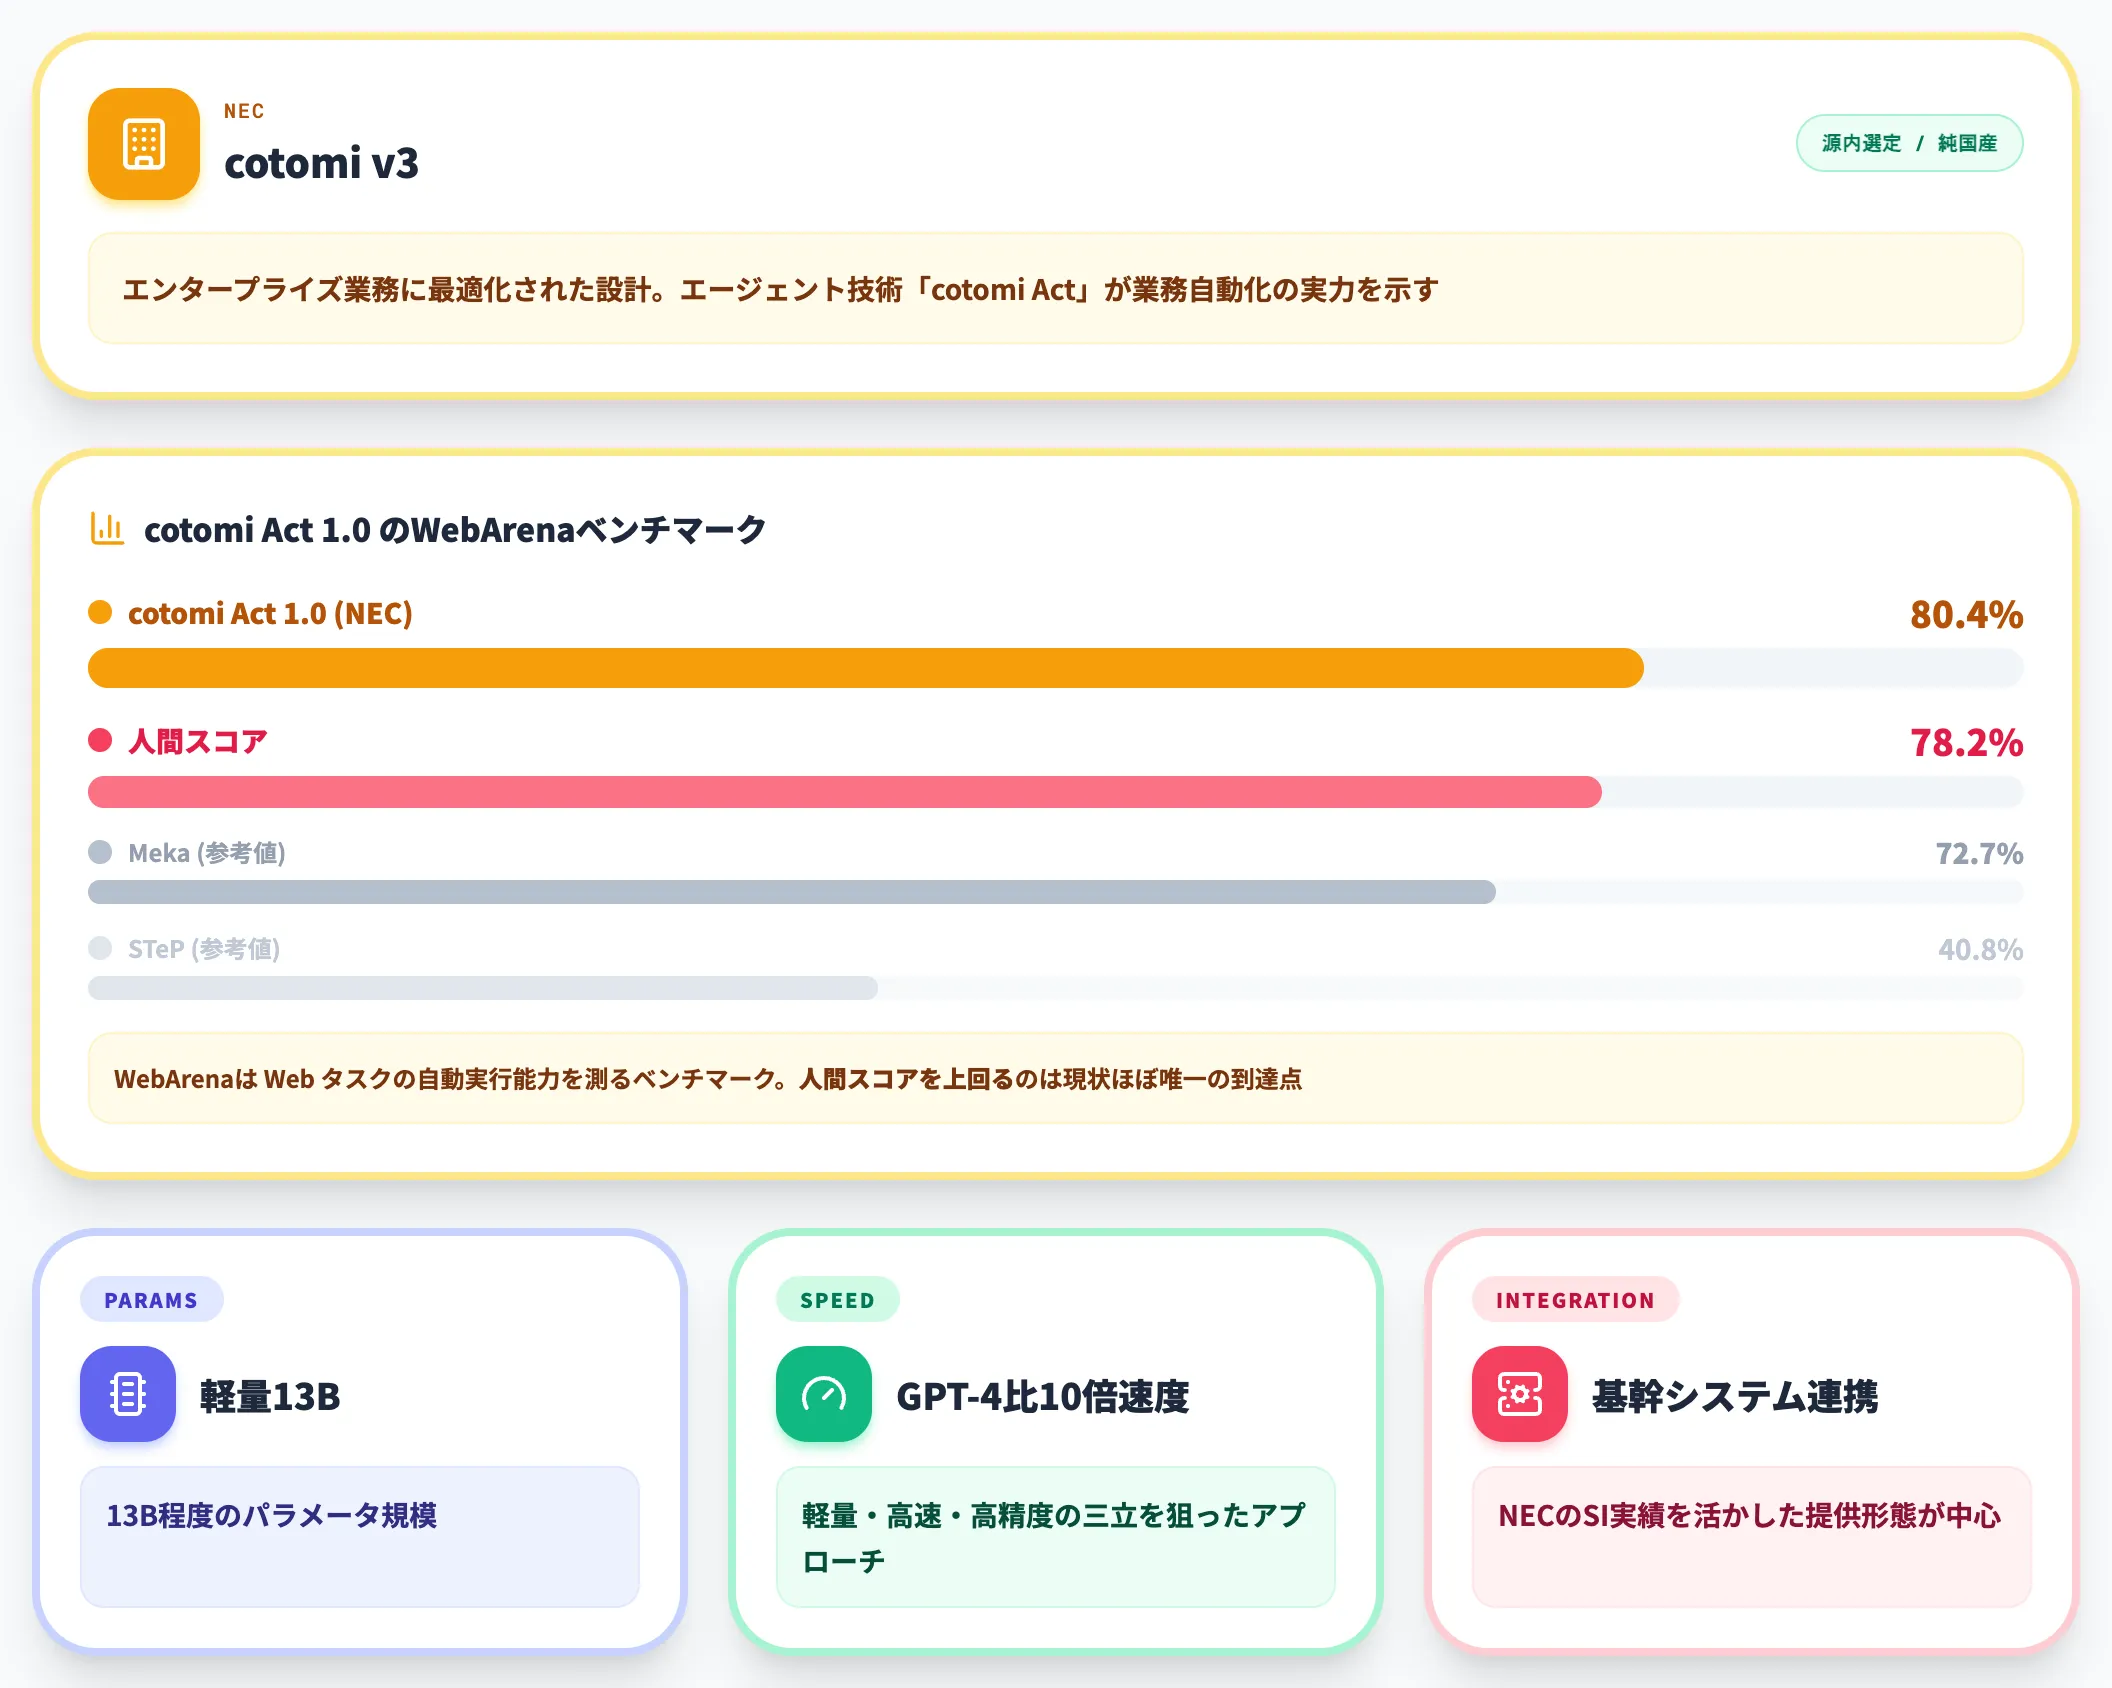Click the purple chip icon next to 軽量13B
This screenshot has width=2112, height=1688.
128,1394
